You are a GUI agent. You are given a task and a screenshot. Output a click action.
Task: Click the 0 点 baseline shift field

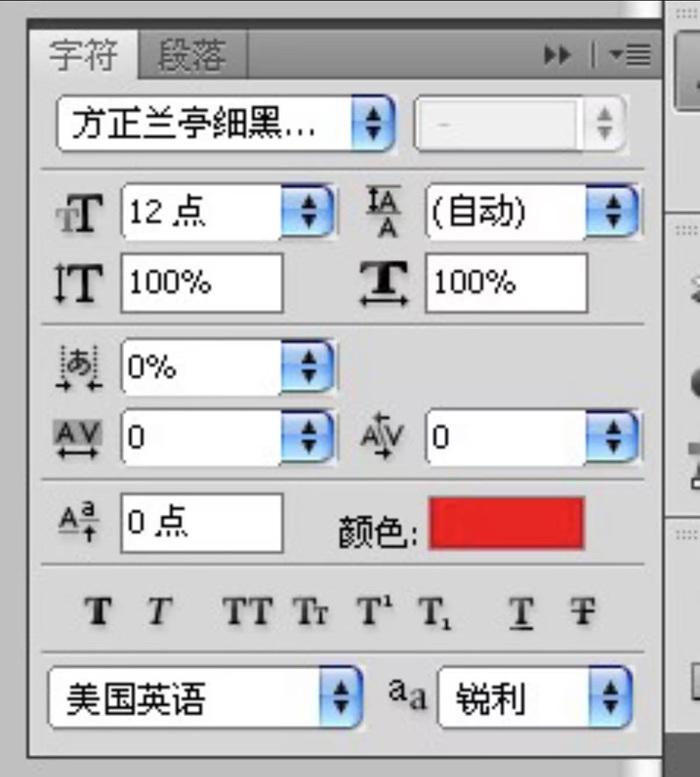[x=202, y=523]
